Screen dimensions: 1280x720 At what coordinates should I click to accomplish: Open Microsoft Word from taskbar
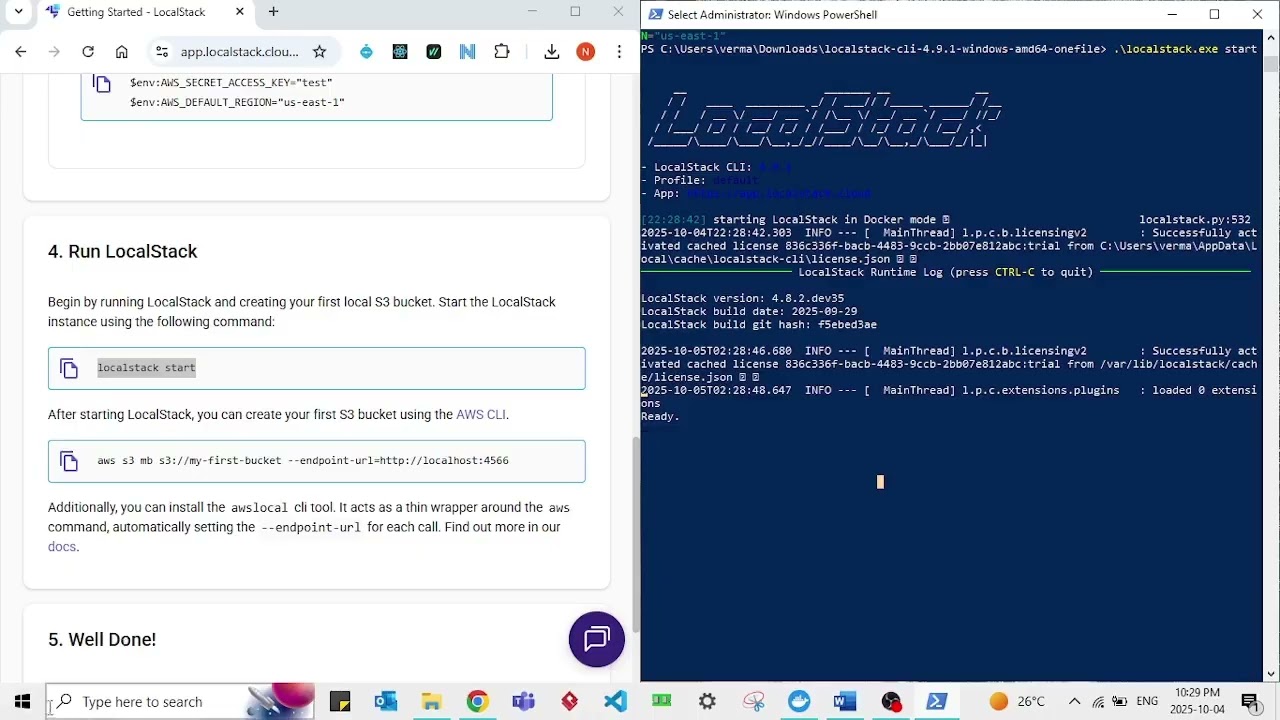click(x=845, y=702)
